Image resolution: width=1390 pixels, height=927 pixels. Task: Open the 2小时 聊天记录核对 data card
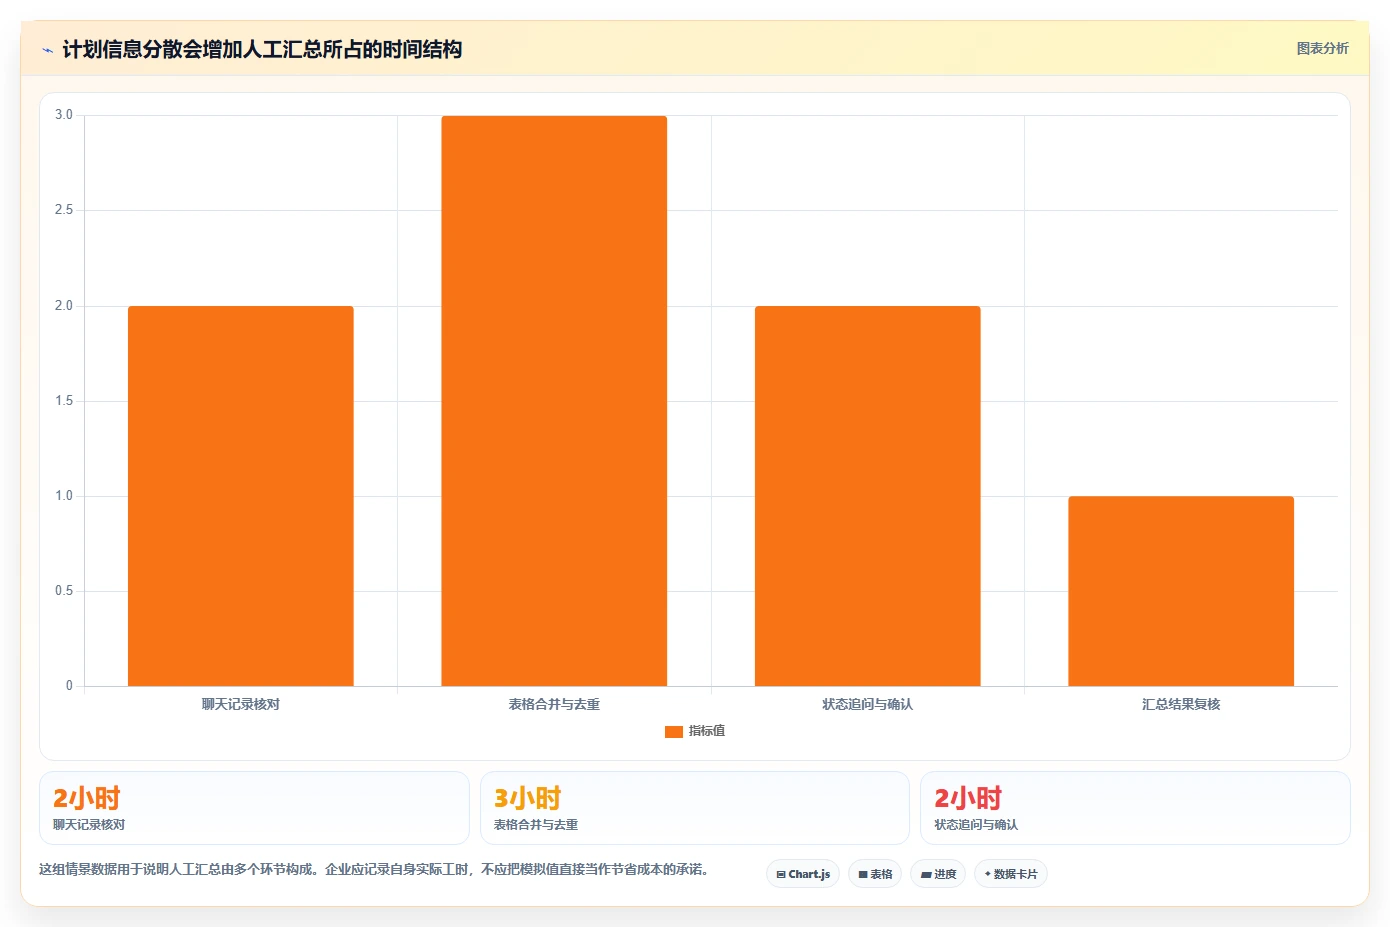[x=254, y=808]
